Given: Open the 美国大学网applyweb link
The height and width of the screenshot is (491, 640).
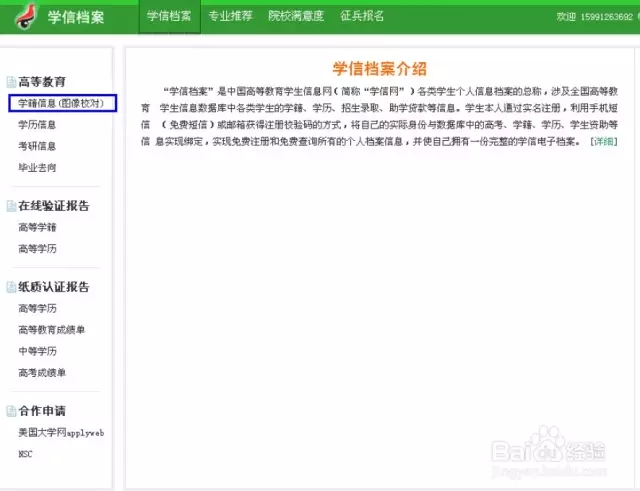Looking at the screenshot, I should click(61, 432).
